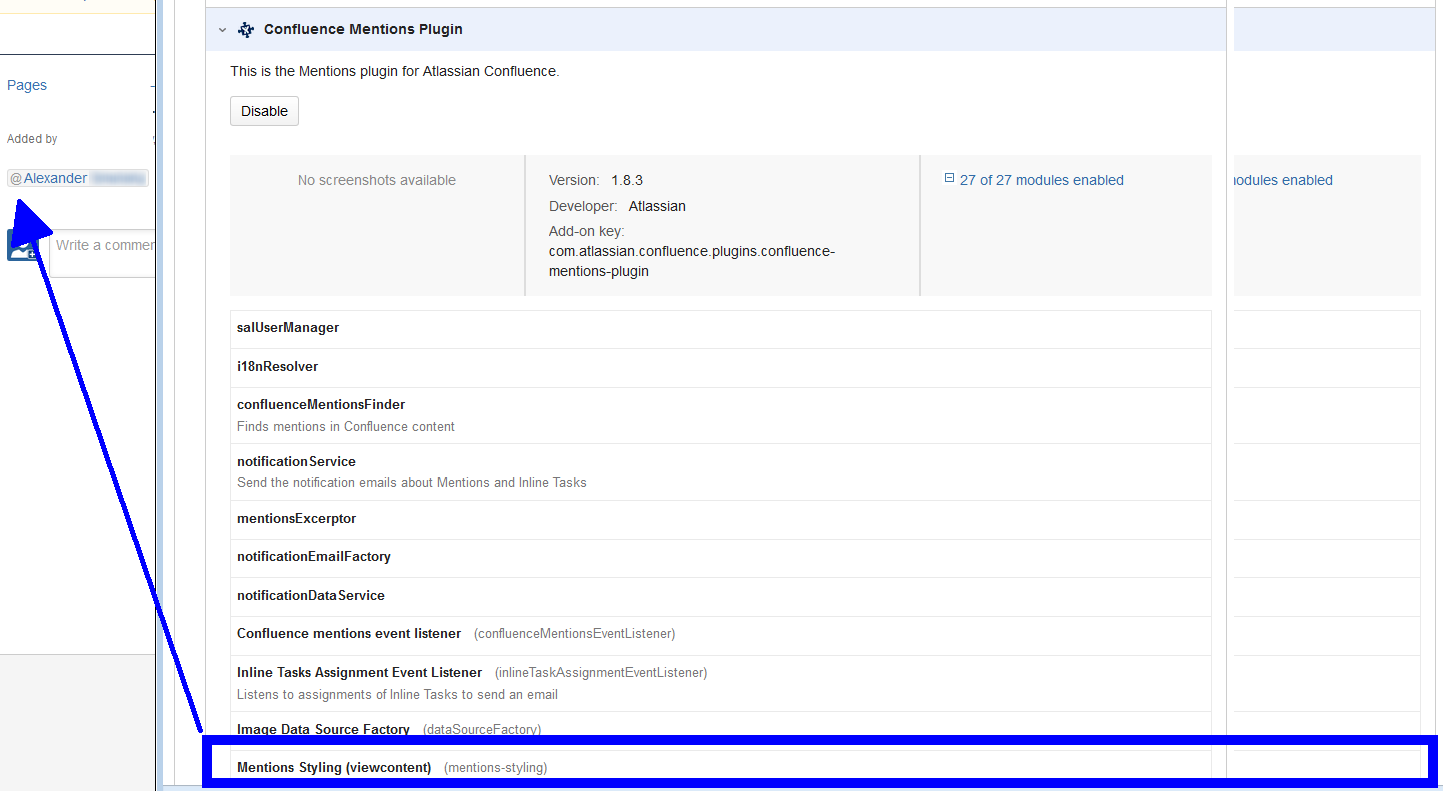
Task: Select the notificationDataService module row
Action: click(720, 597)
